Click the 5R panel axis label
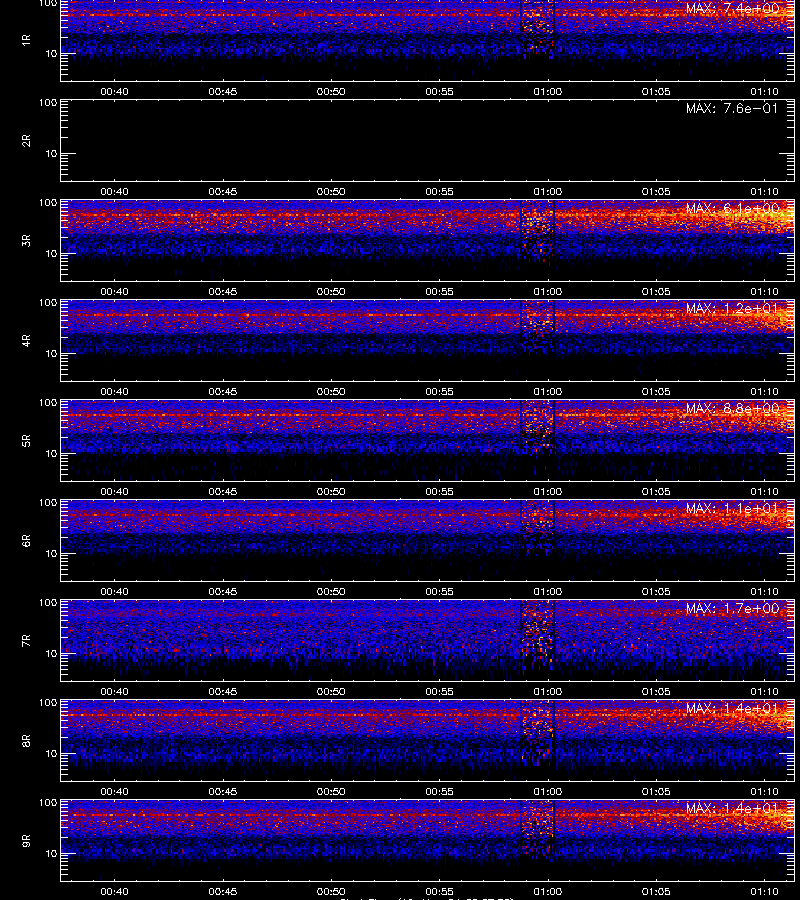Viewport: 800px width, 900px height. [26, 441]
